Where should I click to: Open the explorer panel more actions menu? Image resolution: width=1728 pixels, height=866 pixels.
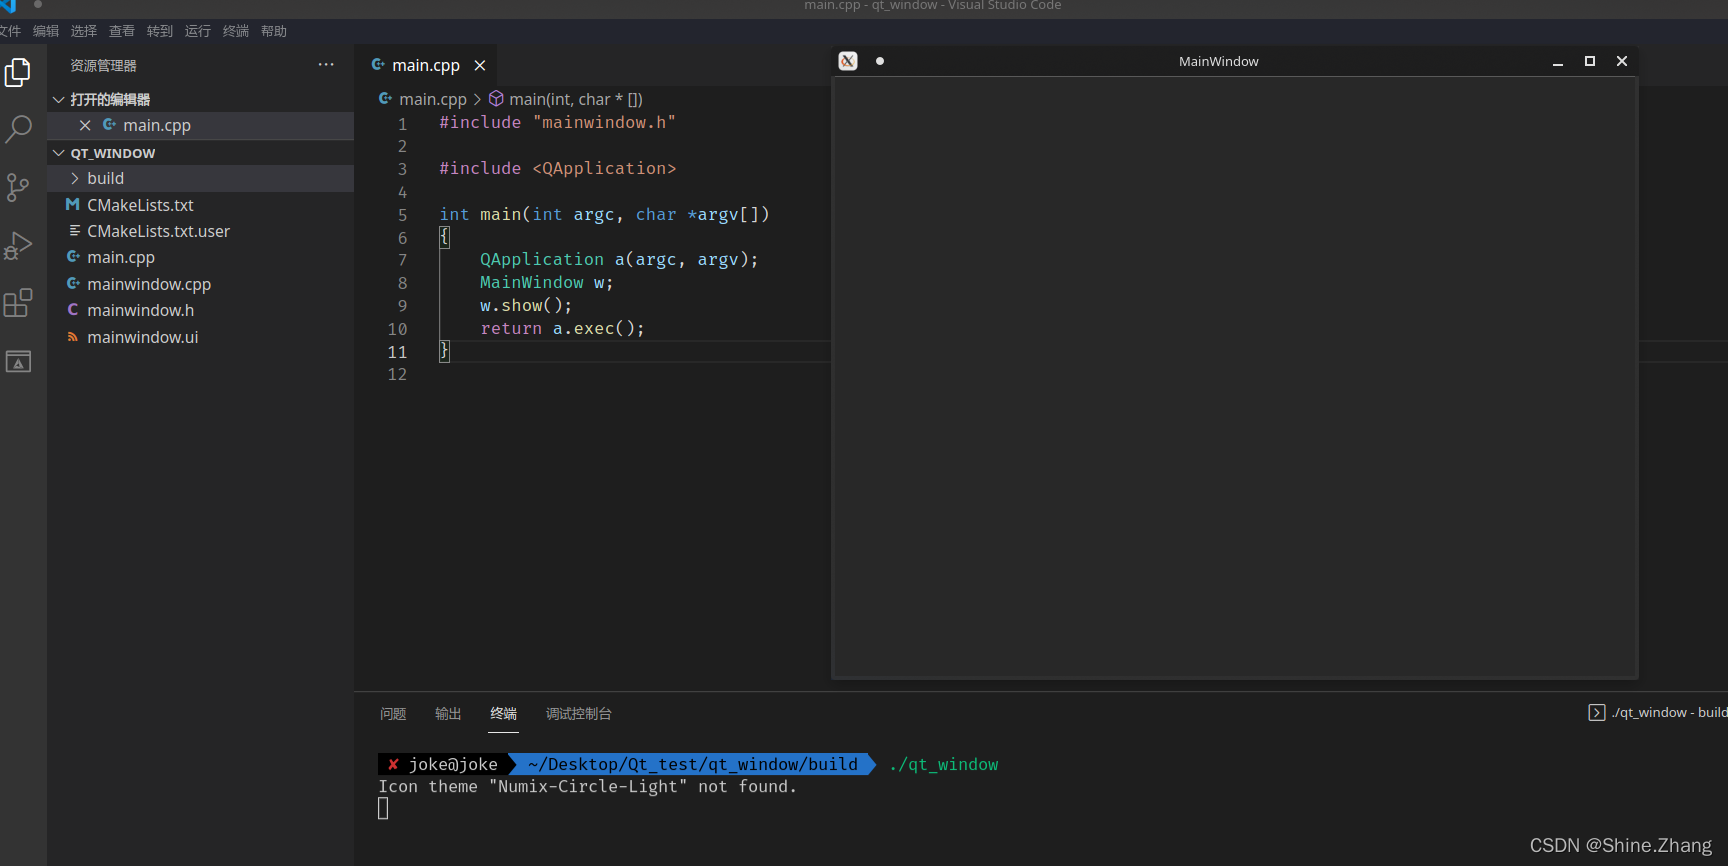(x=326, y=65)
